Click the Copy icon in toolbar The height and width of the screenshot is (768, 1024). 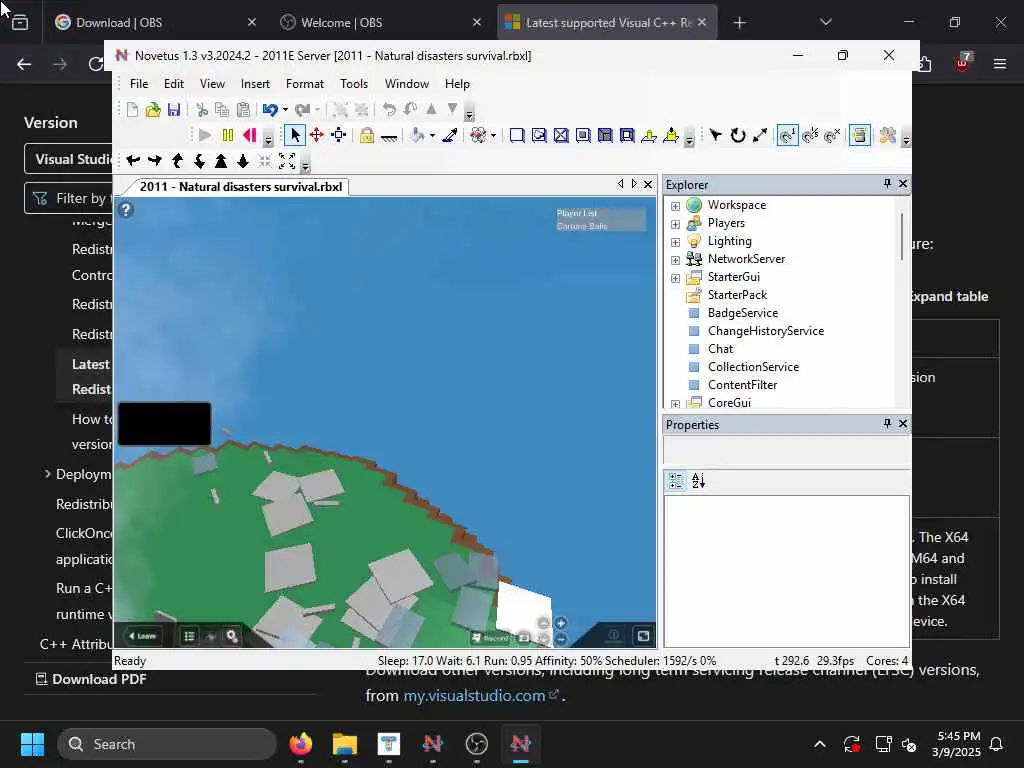point(222,110)
